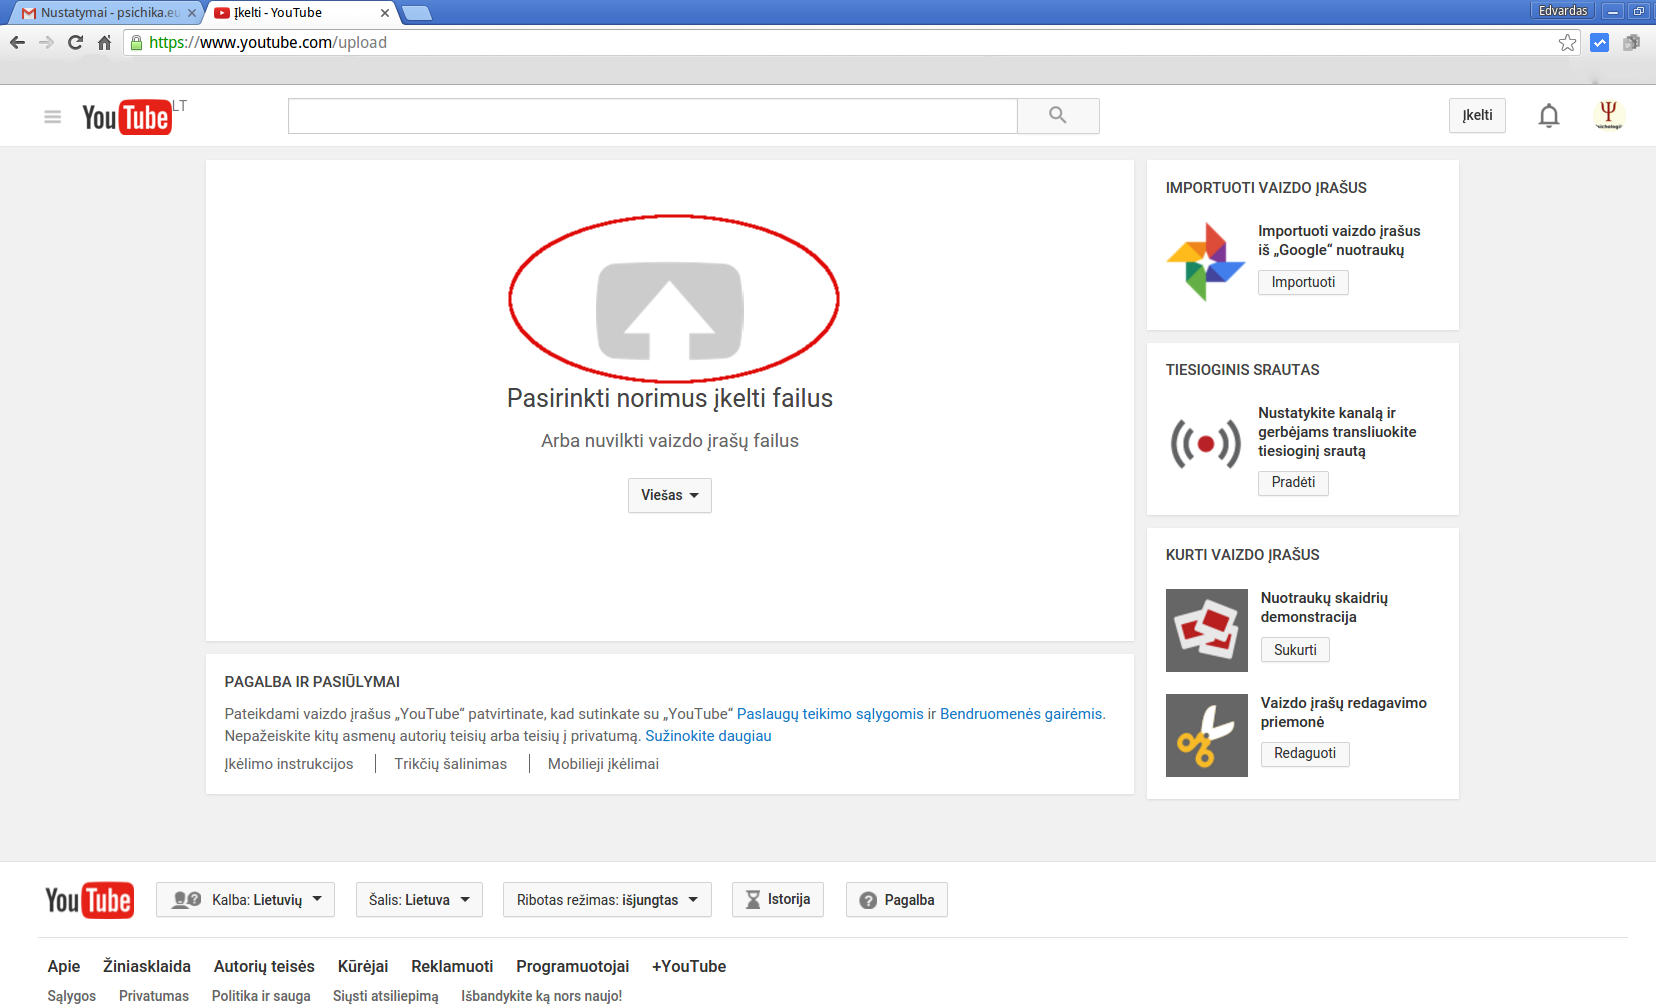Click the browser address bar
1656x1005 pixels.
pos(850,42)
